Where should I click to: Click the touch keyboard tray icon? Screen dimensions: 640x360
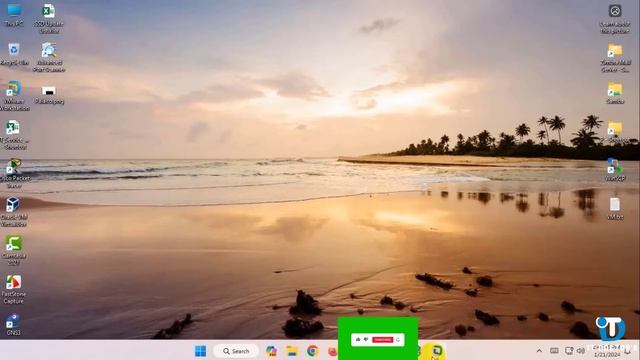(x=554, y=351)
